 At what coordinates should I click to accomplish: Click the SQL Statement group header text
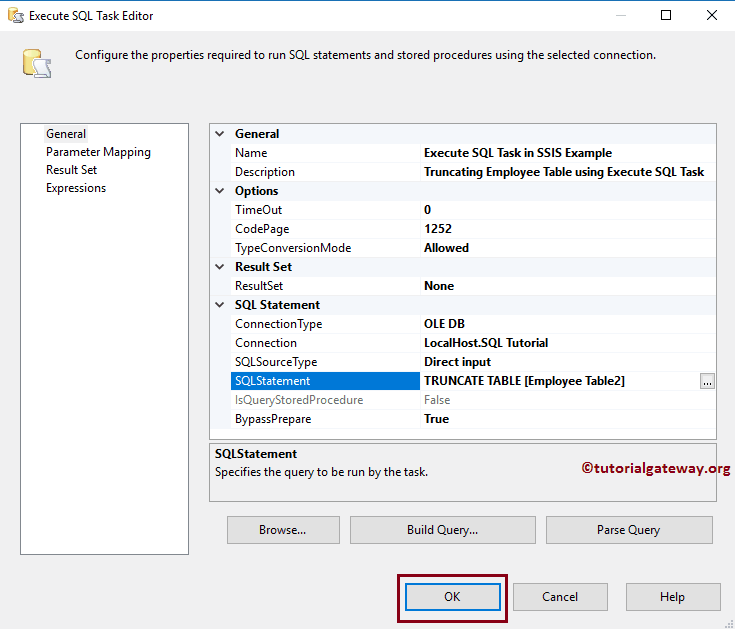(x=278, y=305)
